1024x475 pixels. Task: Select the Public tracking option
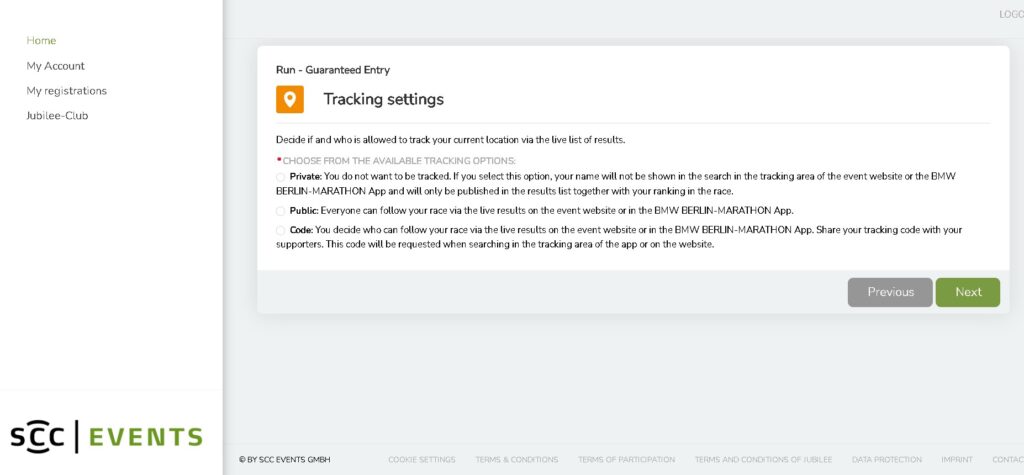[281, 211]
